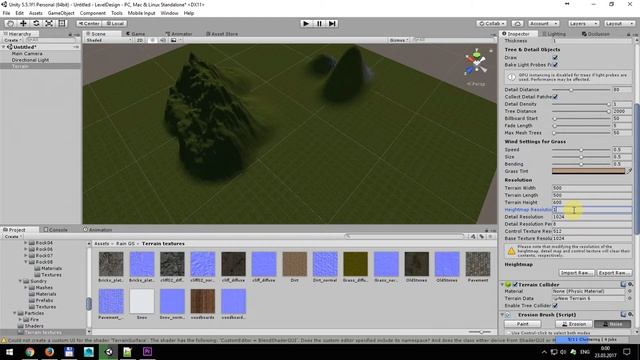Open Terrain Collider gear settings
The width and height of the screenshot is (640, 360).
[x=630, y=284]
